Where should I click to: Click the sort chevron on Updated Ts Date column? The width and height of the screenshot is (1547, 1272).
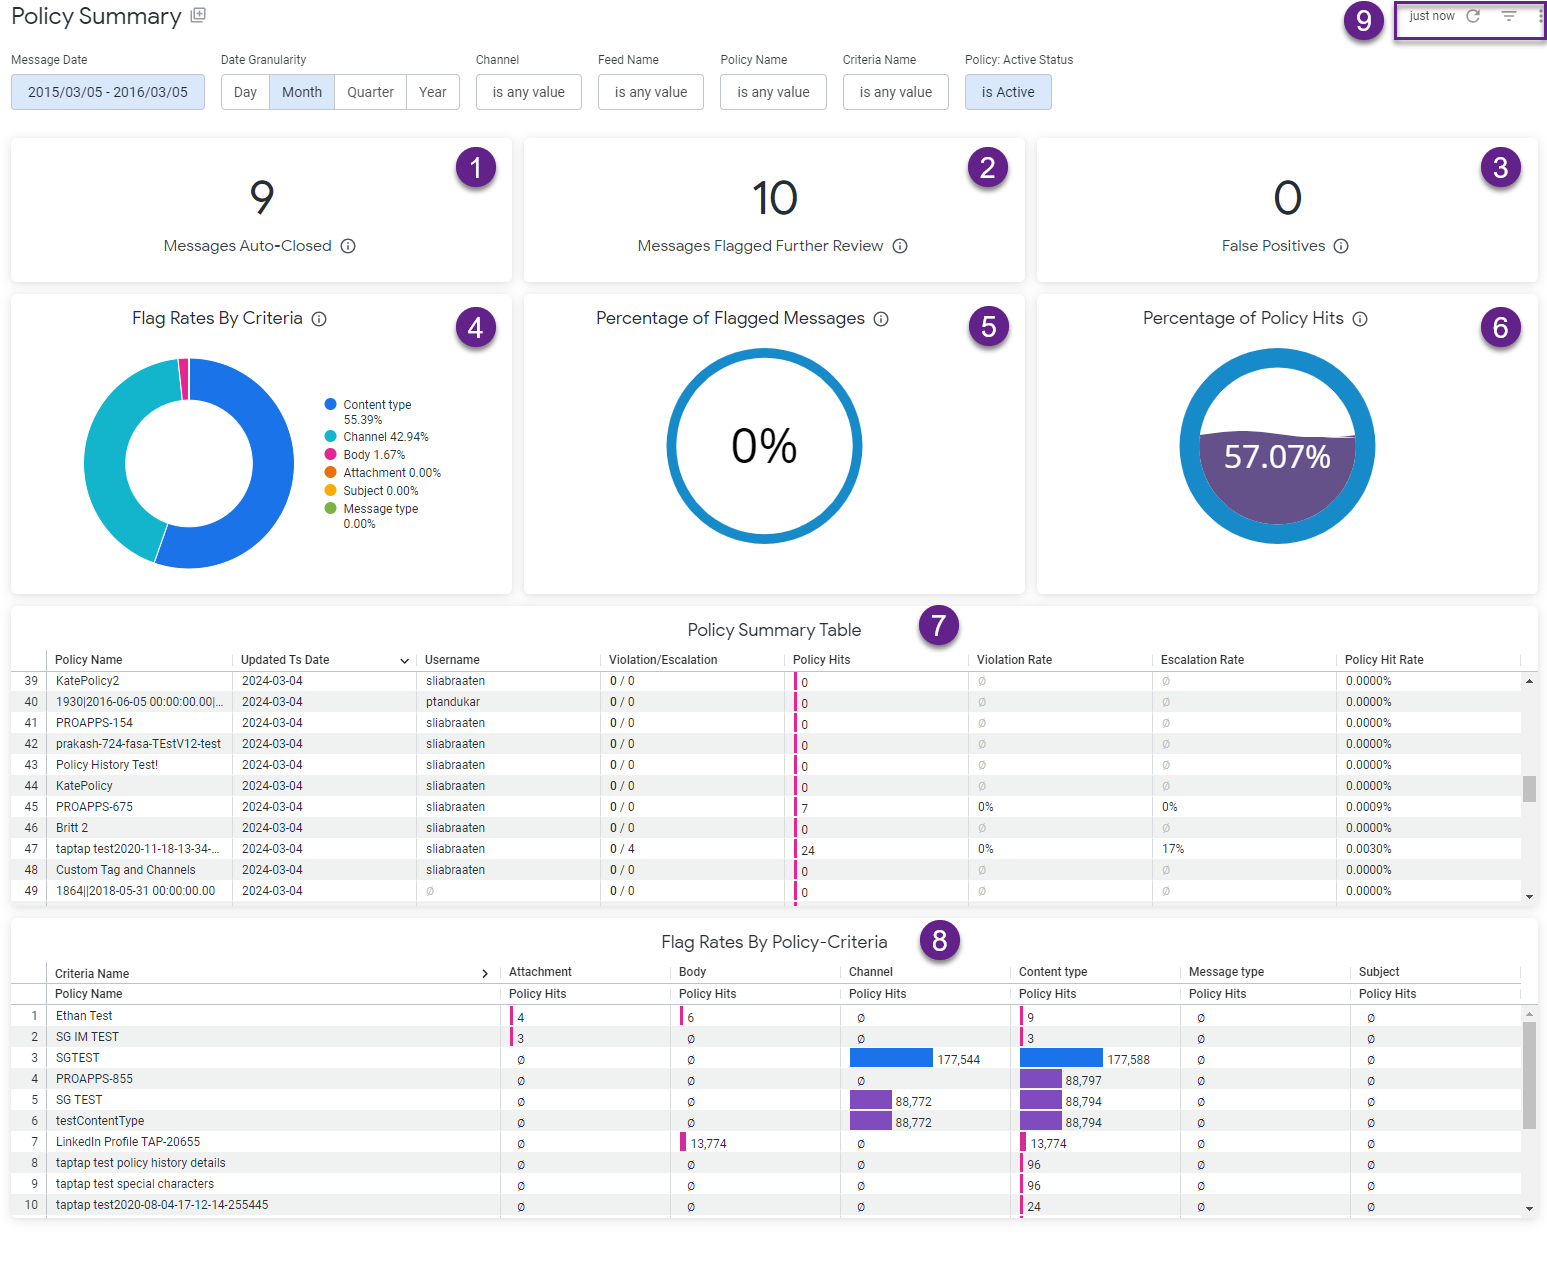coord(404,660)
